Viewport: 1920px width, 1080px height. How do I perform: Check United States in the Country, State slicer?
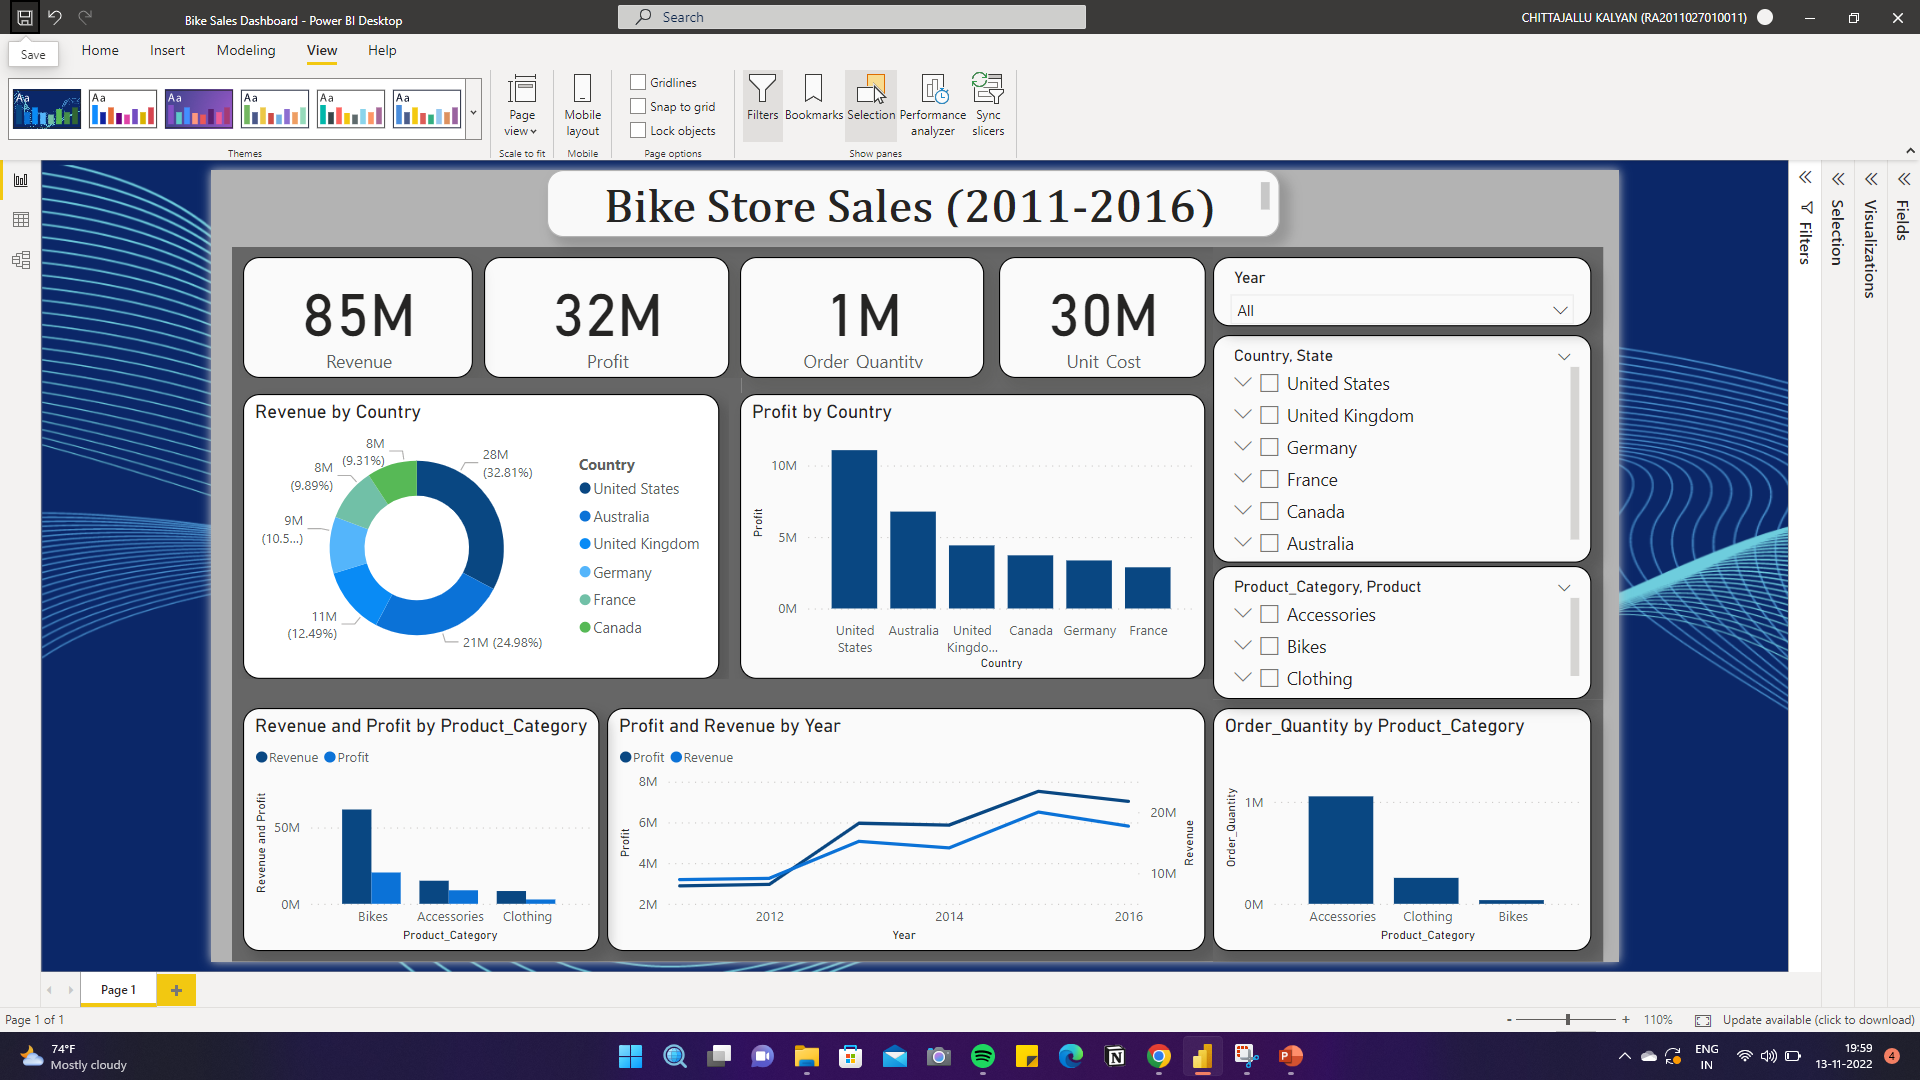1269,382
